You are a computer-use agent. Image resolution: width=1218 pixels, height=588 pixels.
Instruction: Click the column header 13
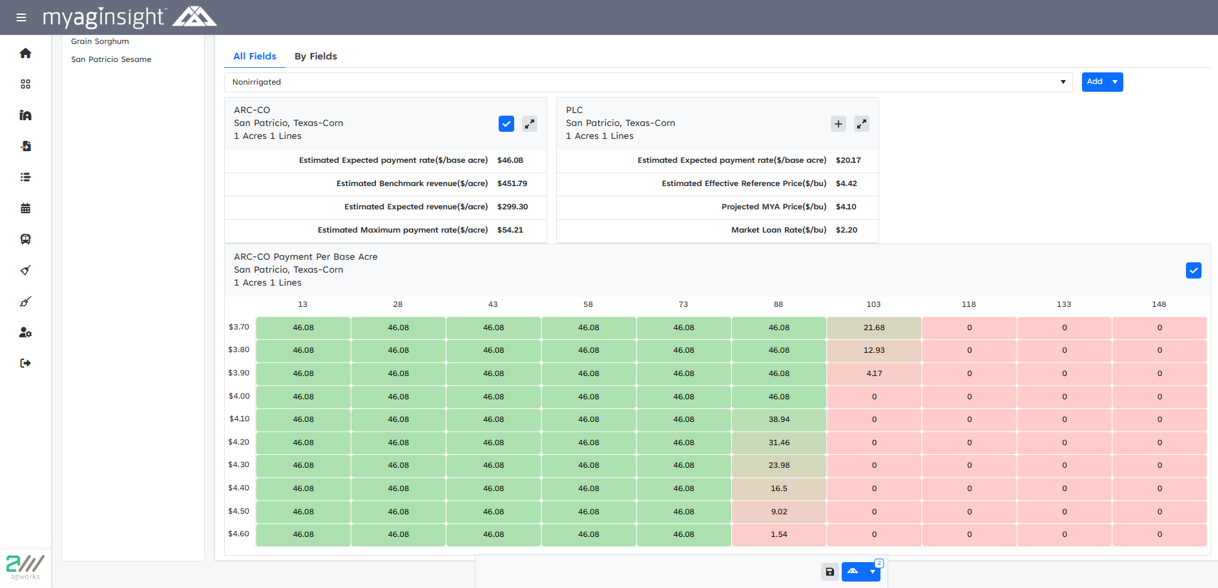tap(303, 304)
